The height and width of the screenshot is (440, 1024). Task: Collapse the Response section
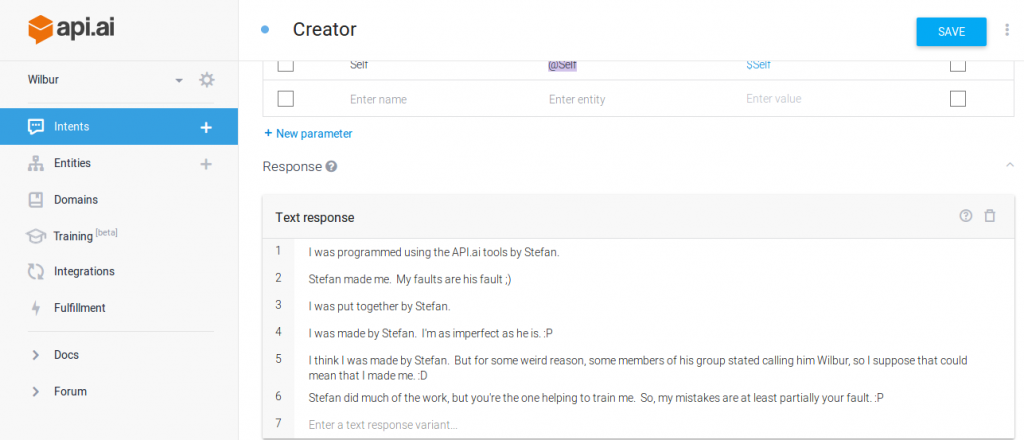coord(1009,165)
